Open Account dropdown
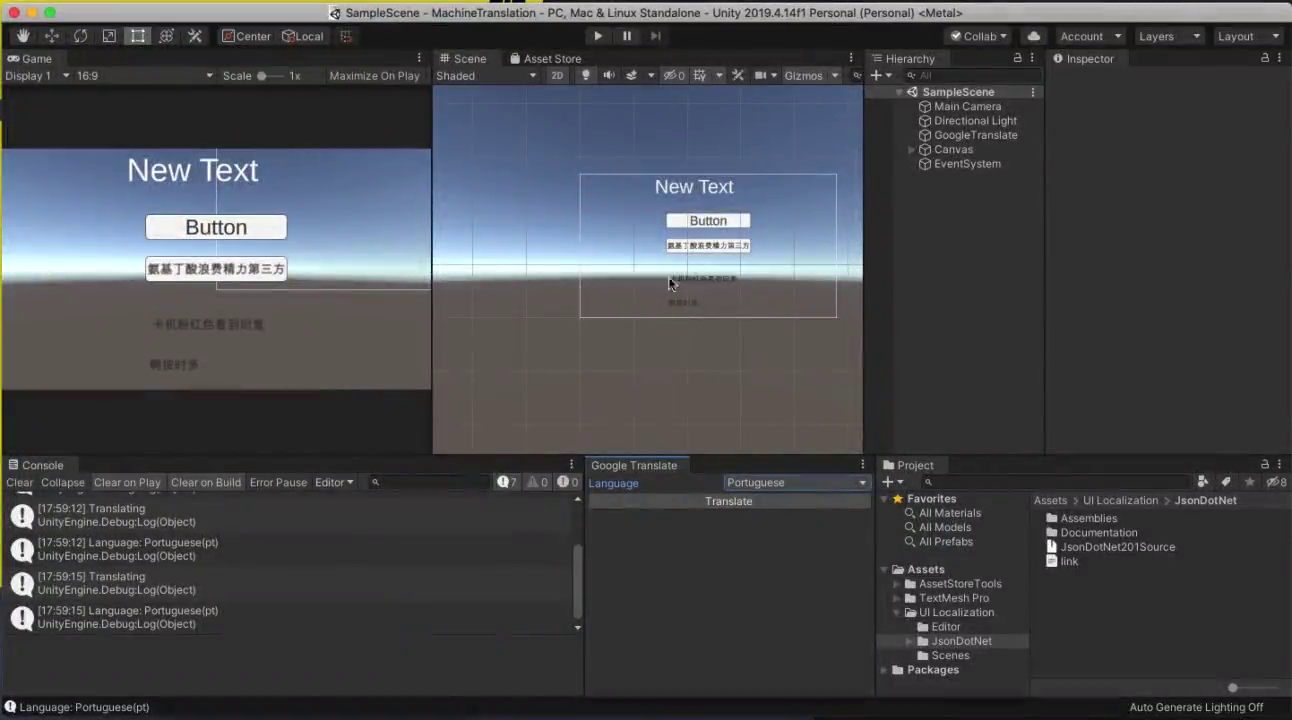 point(1090,36)
